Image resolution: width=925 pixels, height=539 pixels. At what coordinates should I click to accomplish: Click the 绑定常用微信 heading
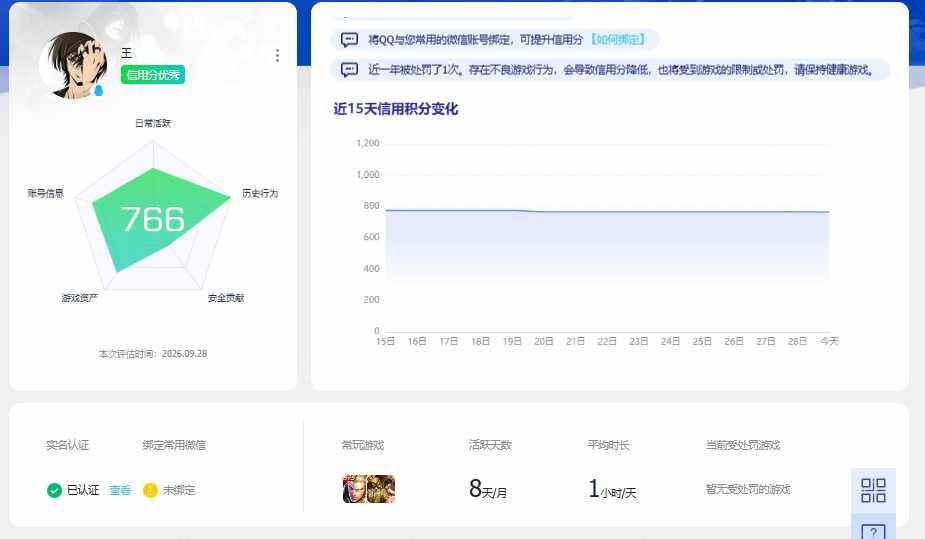[175, 445]
